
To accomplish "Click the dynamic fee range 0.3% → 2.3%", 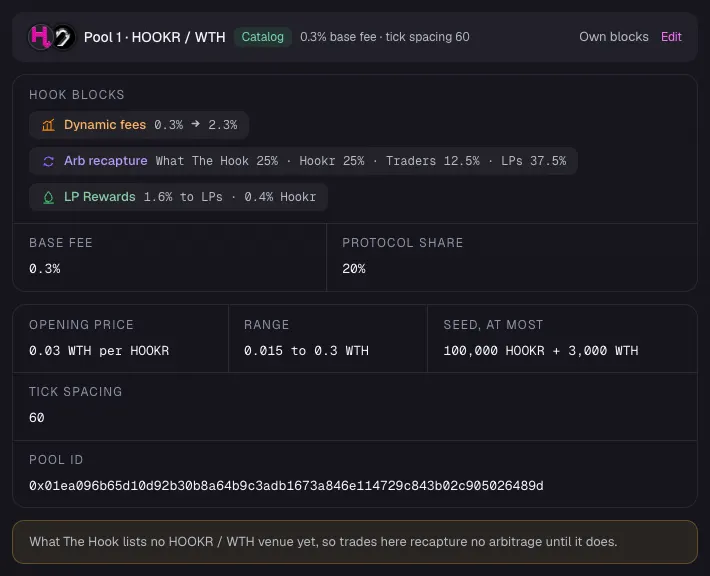I will [x=196, y=125].
